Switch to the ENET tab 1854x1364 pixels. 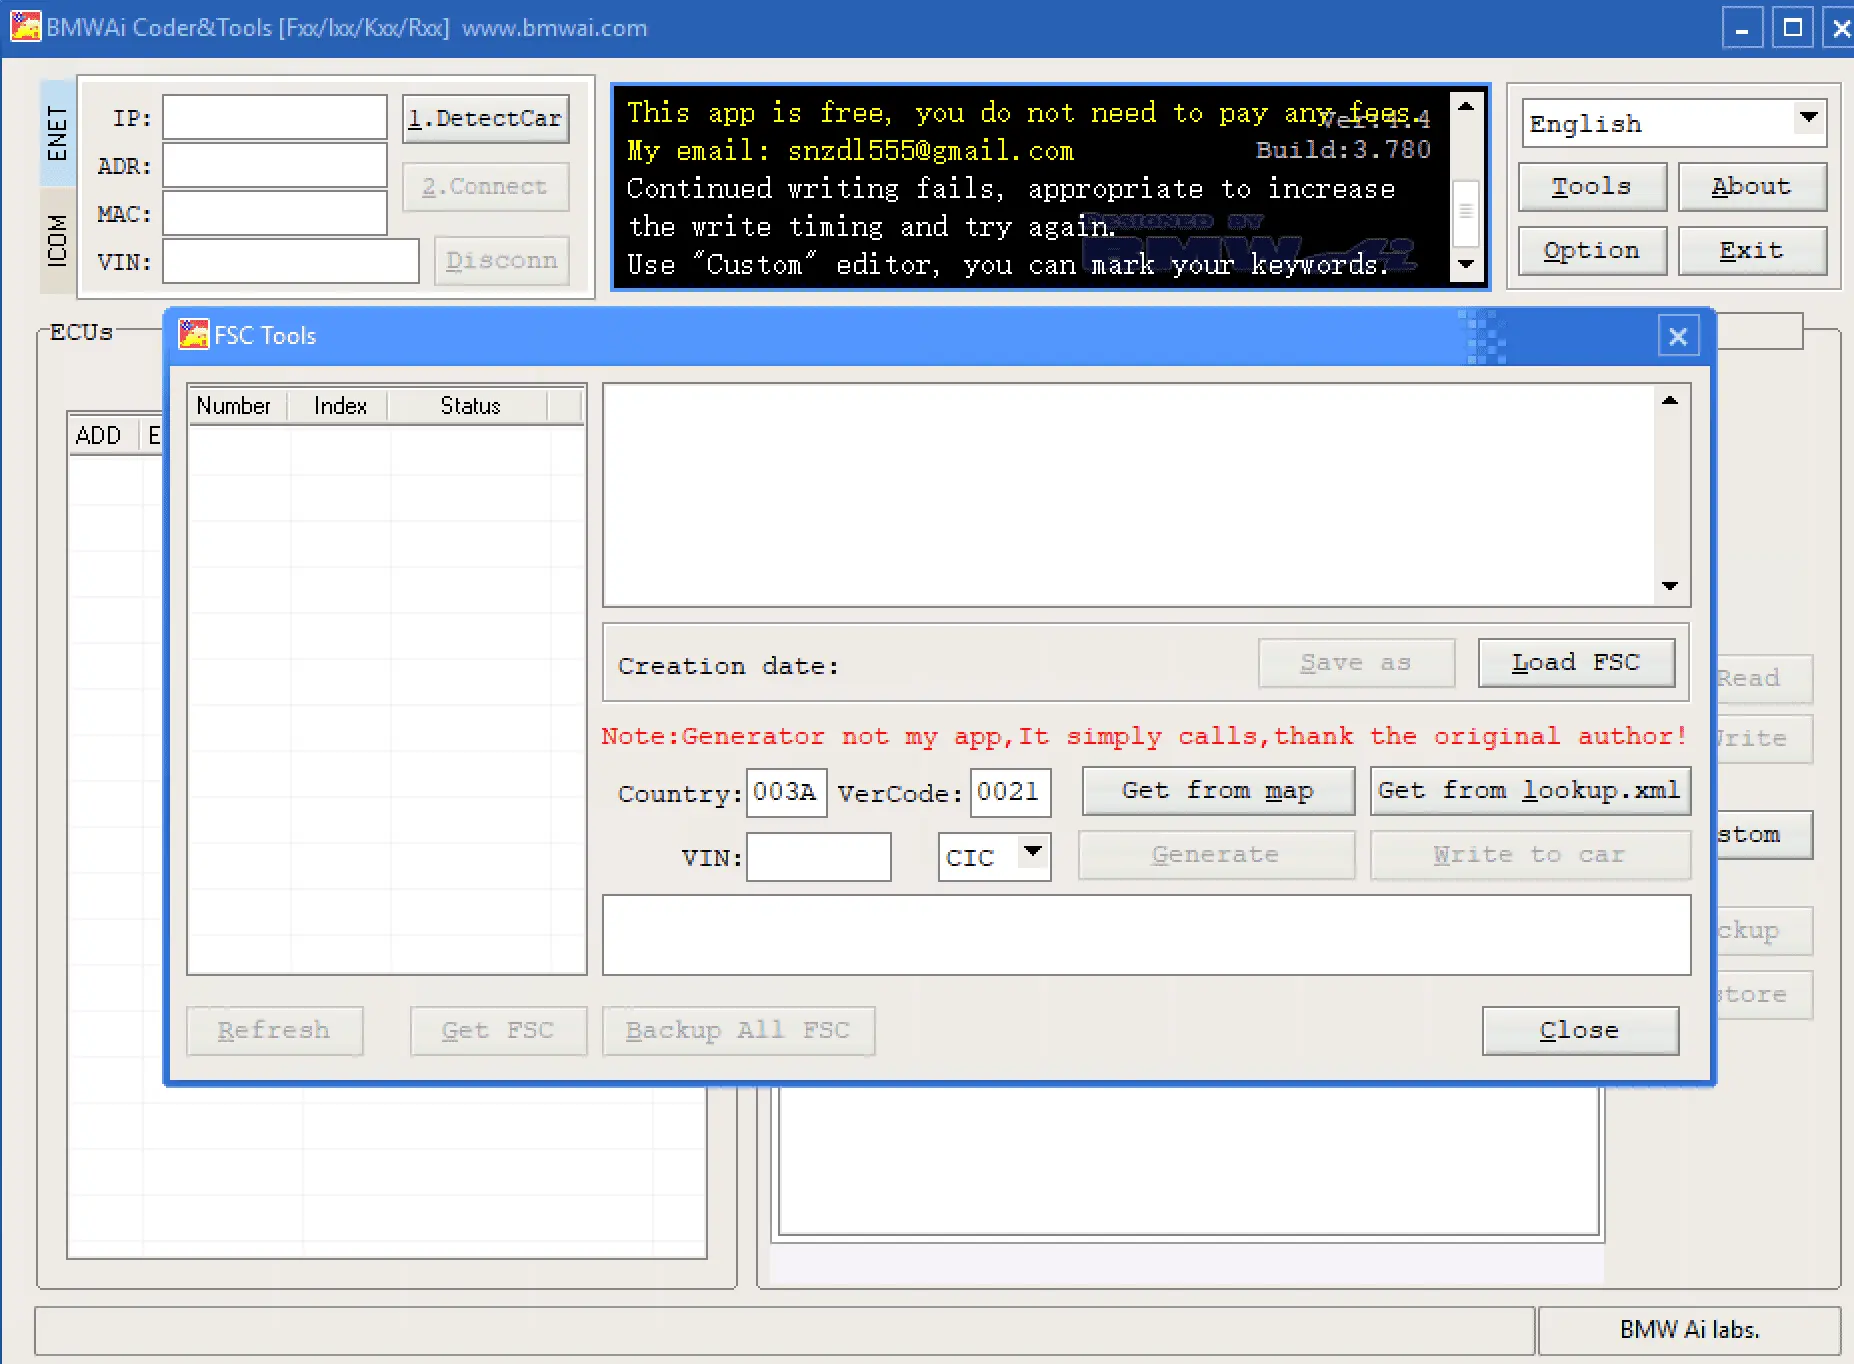57,133
